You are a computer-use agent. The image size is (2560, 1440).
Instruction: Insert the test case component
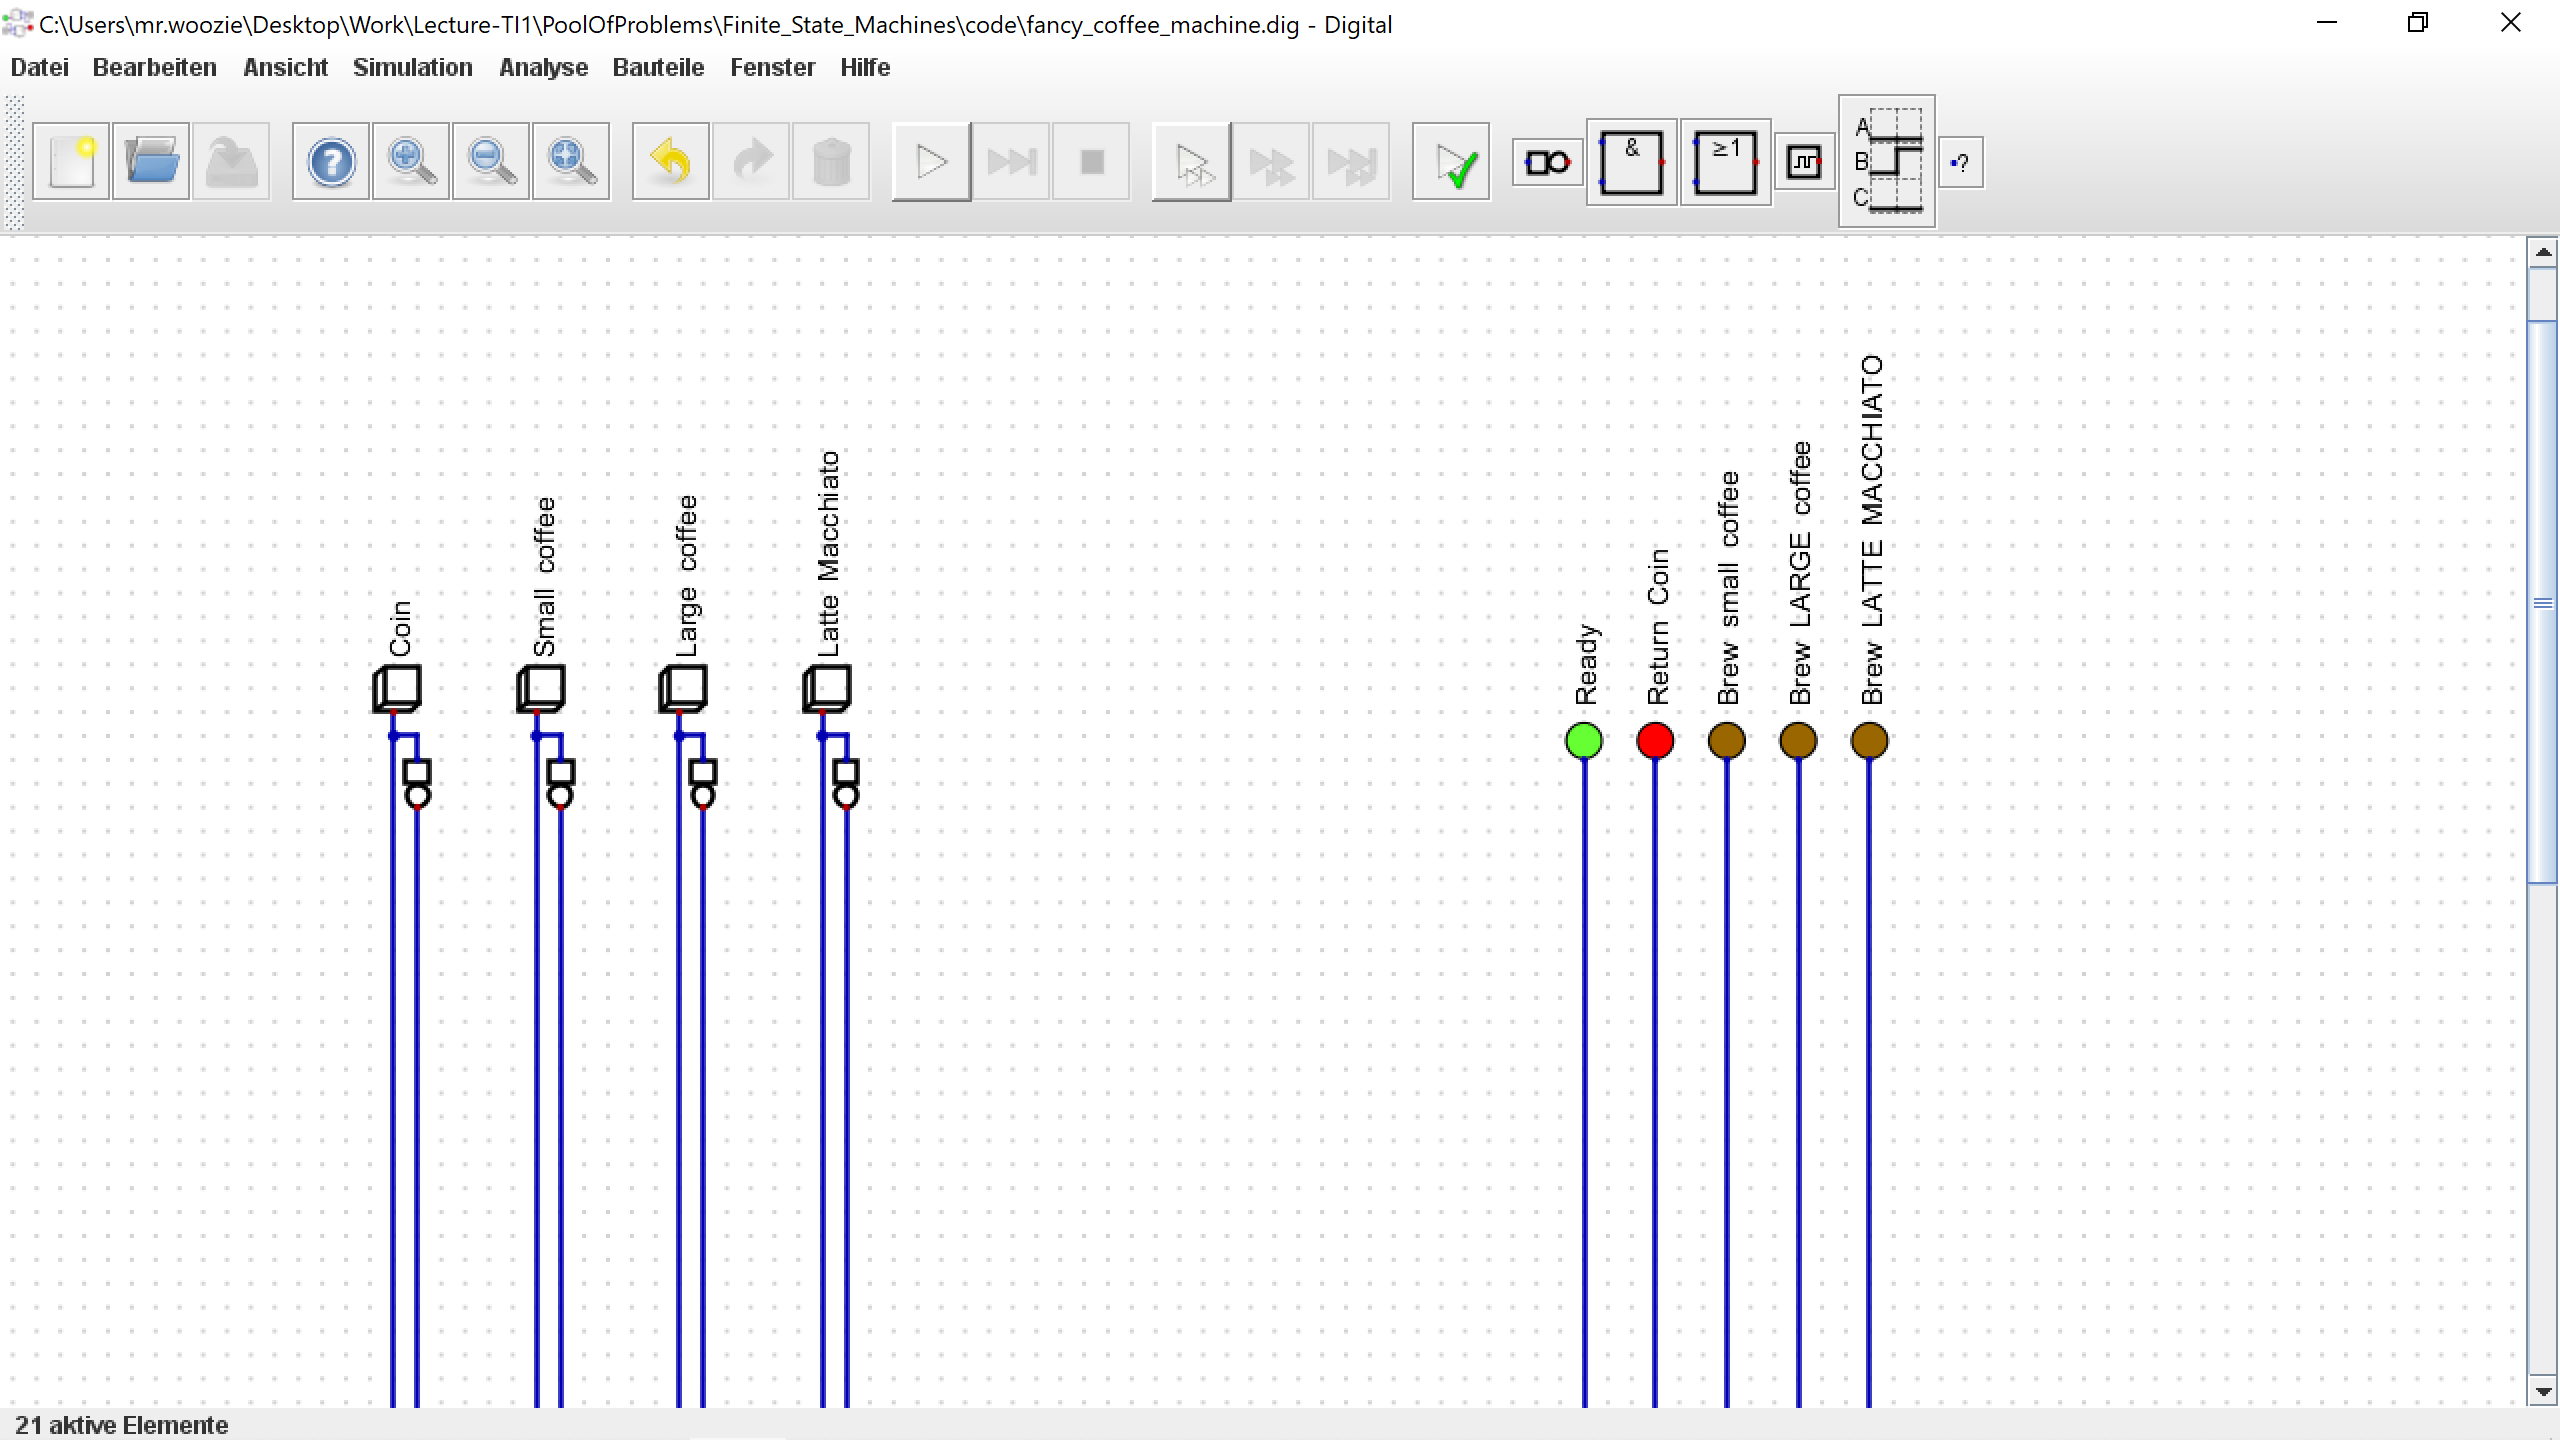[x=1887, y=162]
